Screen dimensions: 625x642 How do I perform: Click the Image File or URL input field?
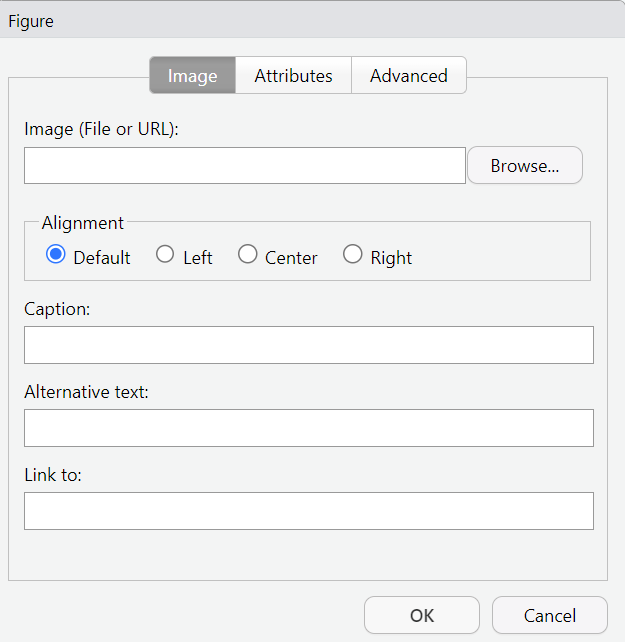[x=245, y=165]
